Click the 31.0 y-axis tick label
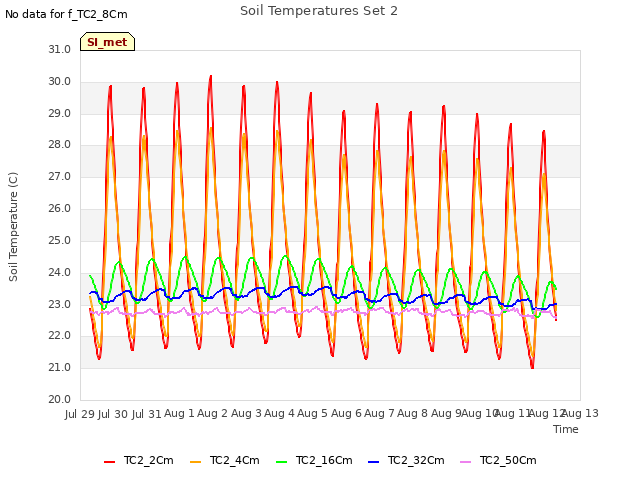This screenshot has width=640, height=480. (60, 49)
